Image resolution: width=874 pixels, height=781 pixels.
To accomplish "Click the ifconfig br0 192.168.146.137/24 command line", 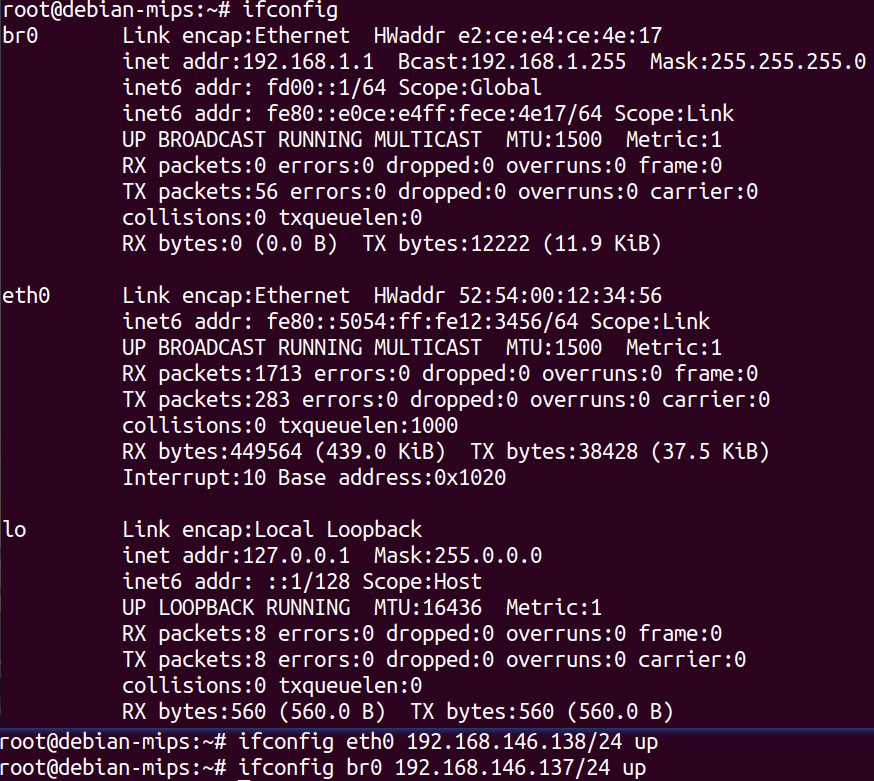I will (442, 768).
